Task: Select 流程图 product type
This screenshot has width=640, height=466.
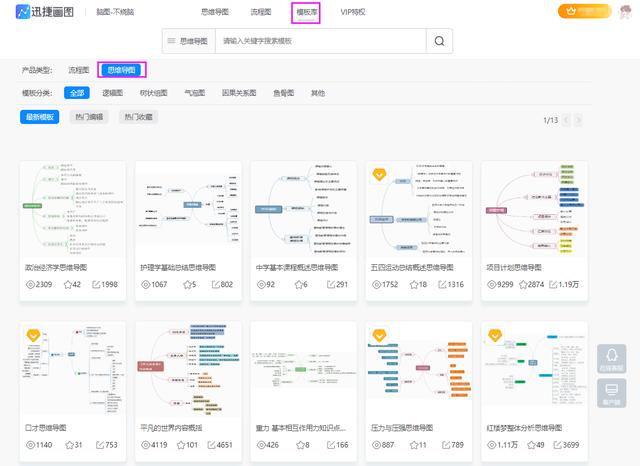Action: (79, 70)
